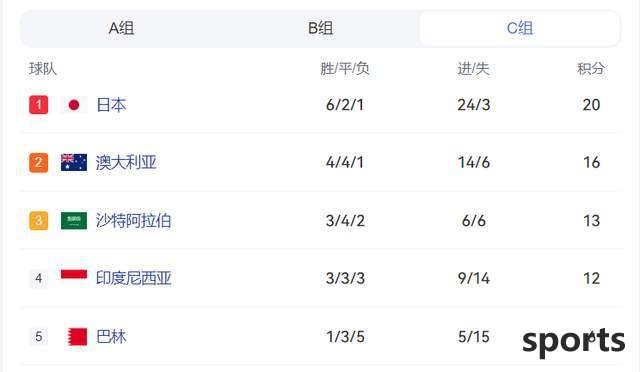Screen dimensions: 640x372
Task: Open the 巴林 team link
Action: coord(111,336)
